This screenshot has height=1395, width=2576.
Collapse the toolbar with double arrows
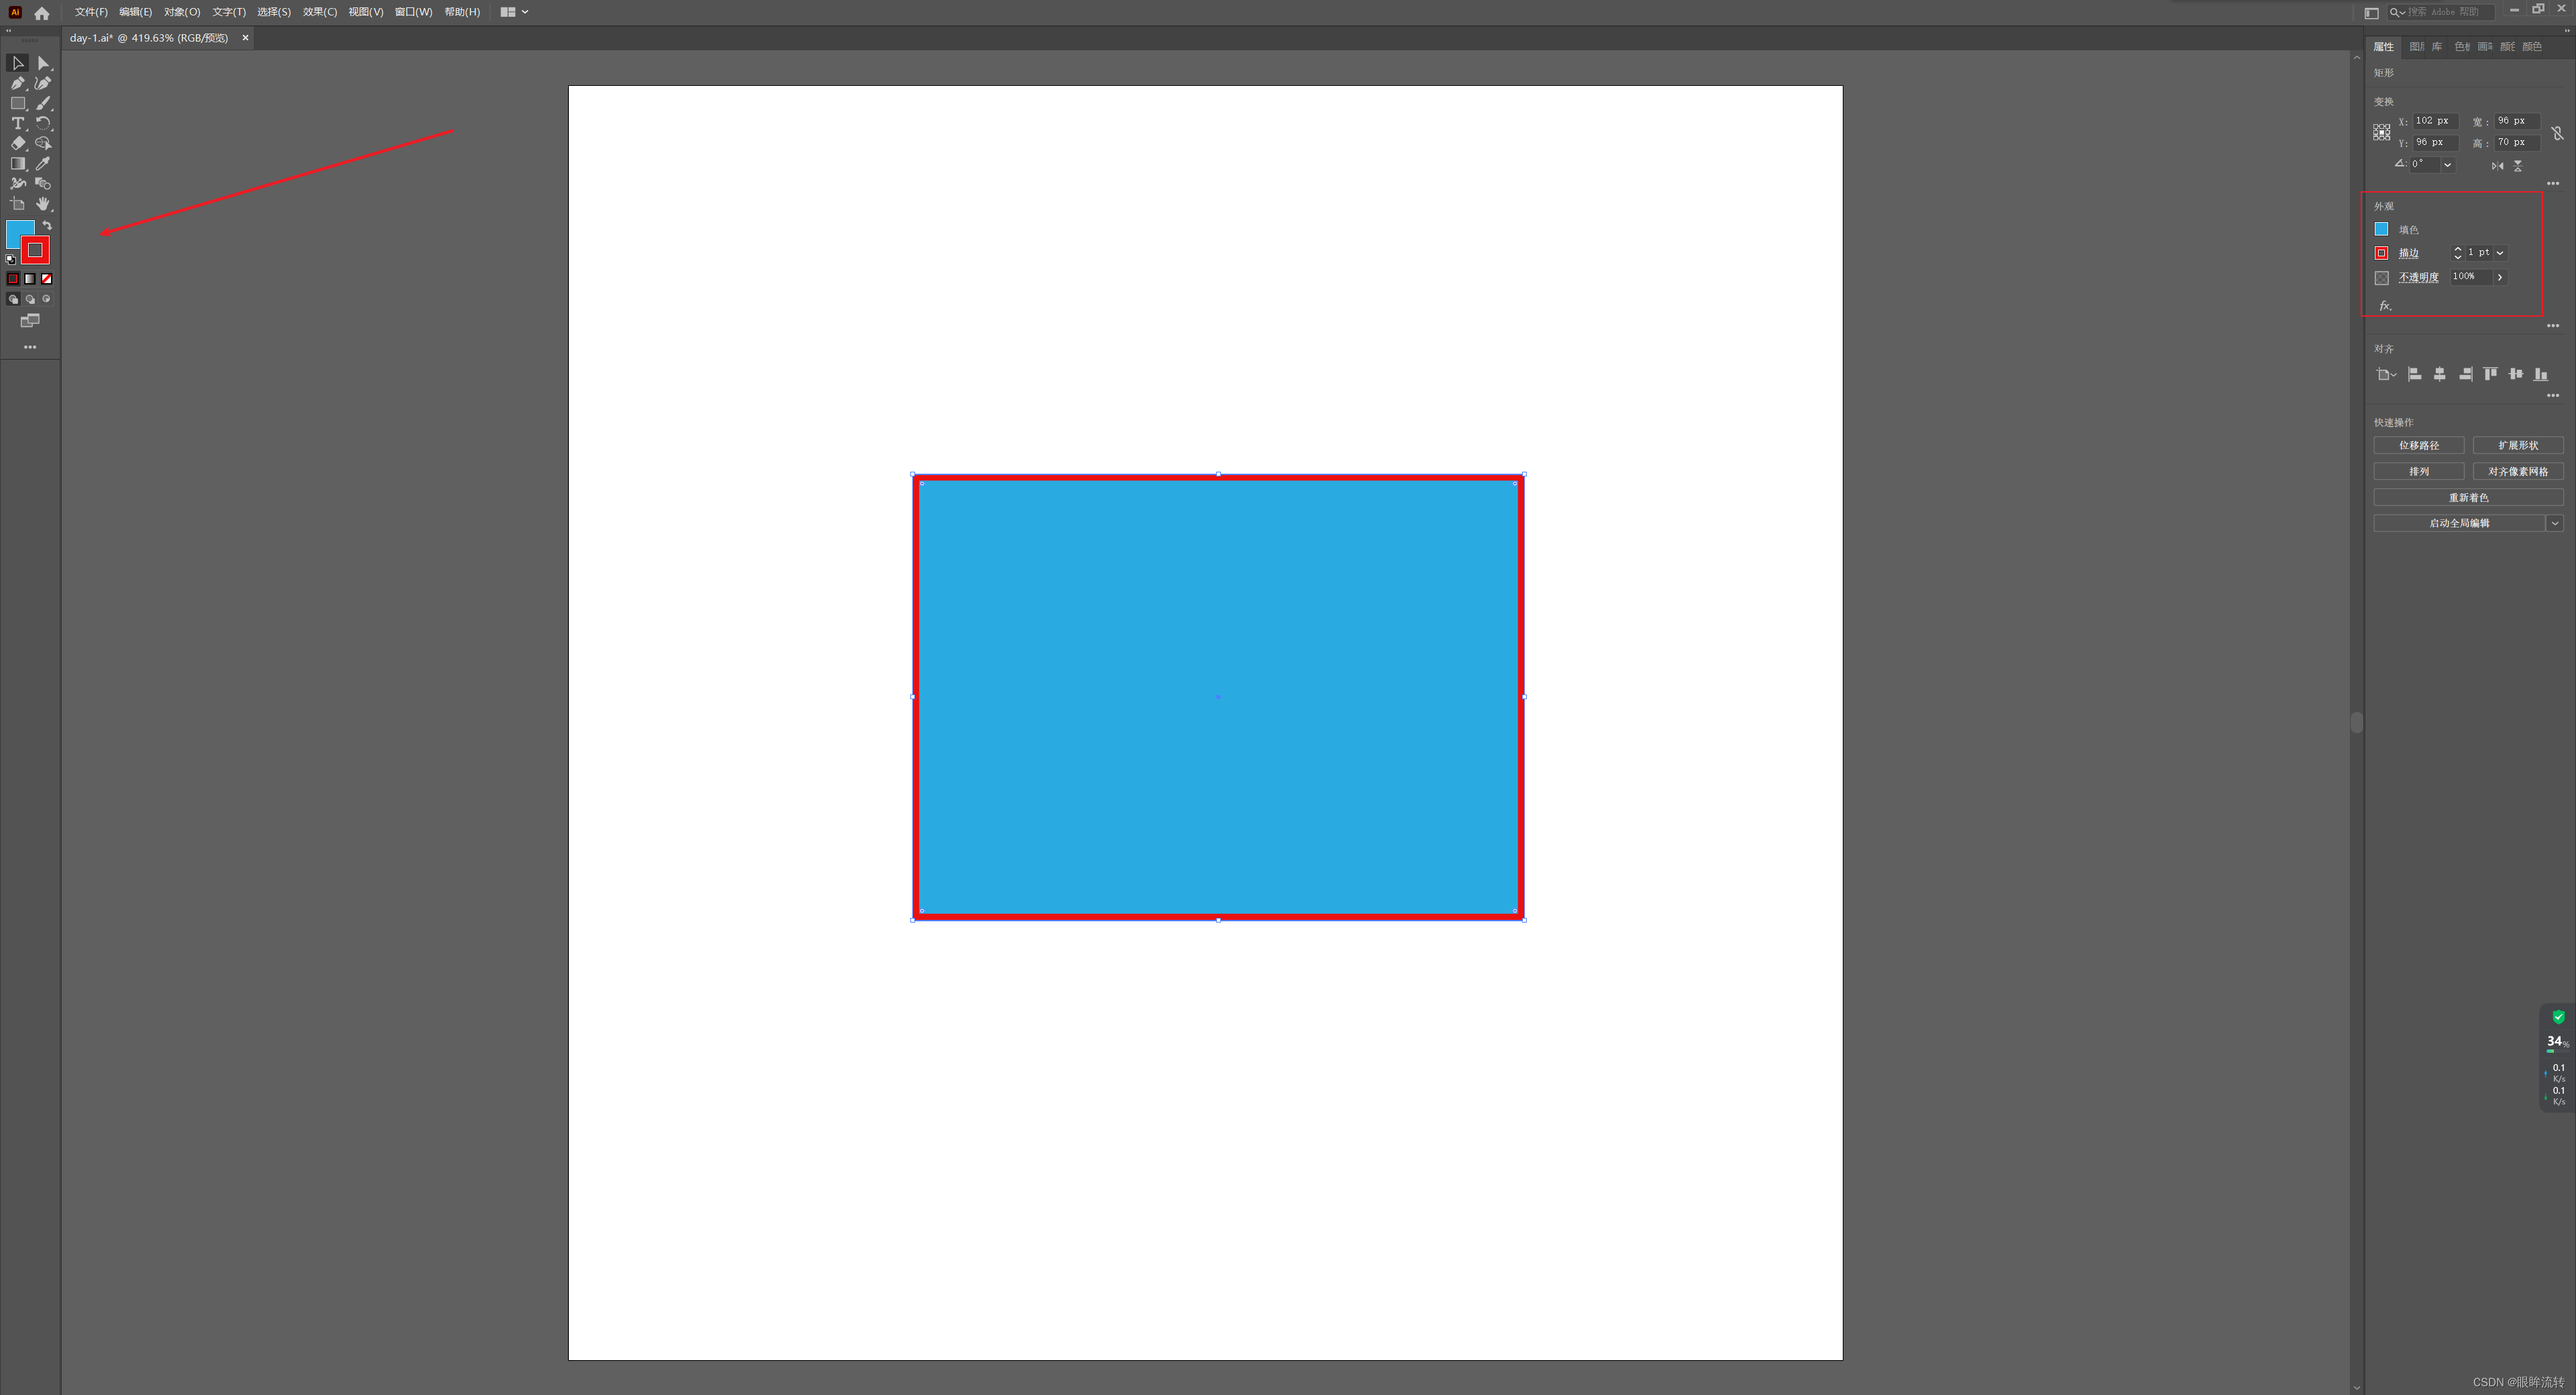coord(8,31)
